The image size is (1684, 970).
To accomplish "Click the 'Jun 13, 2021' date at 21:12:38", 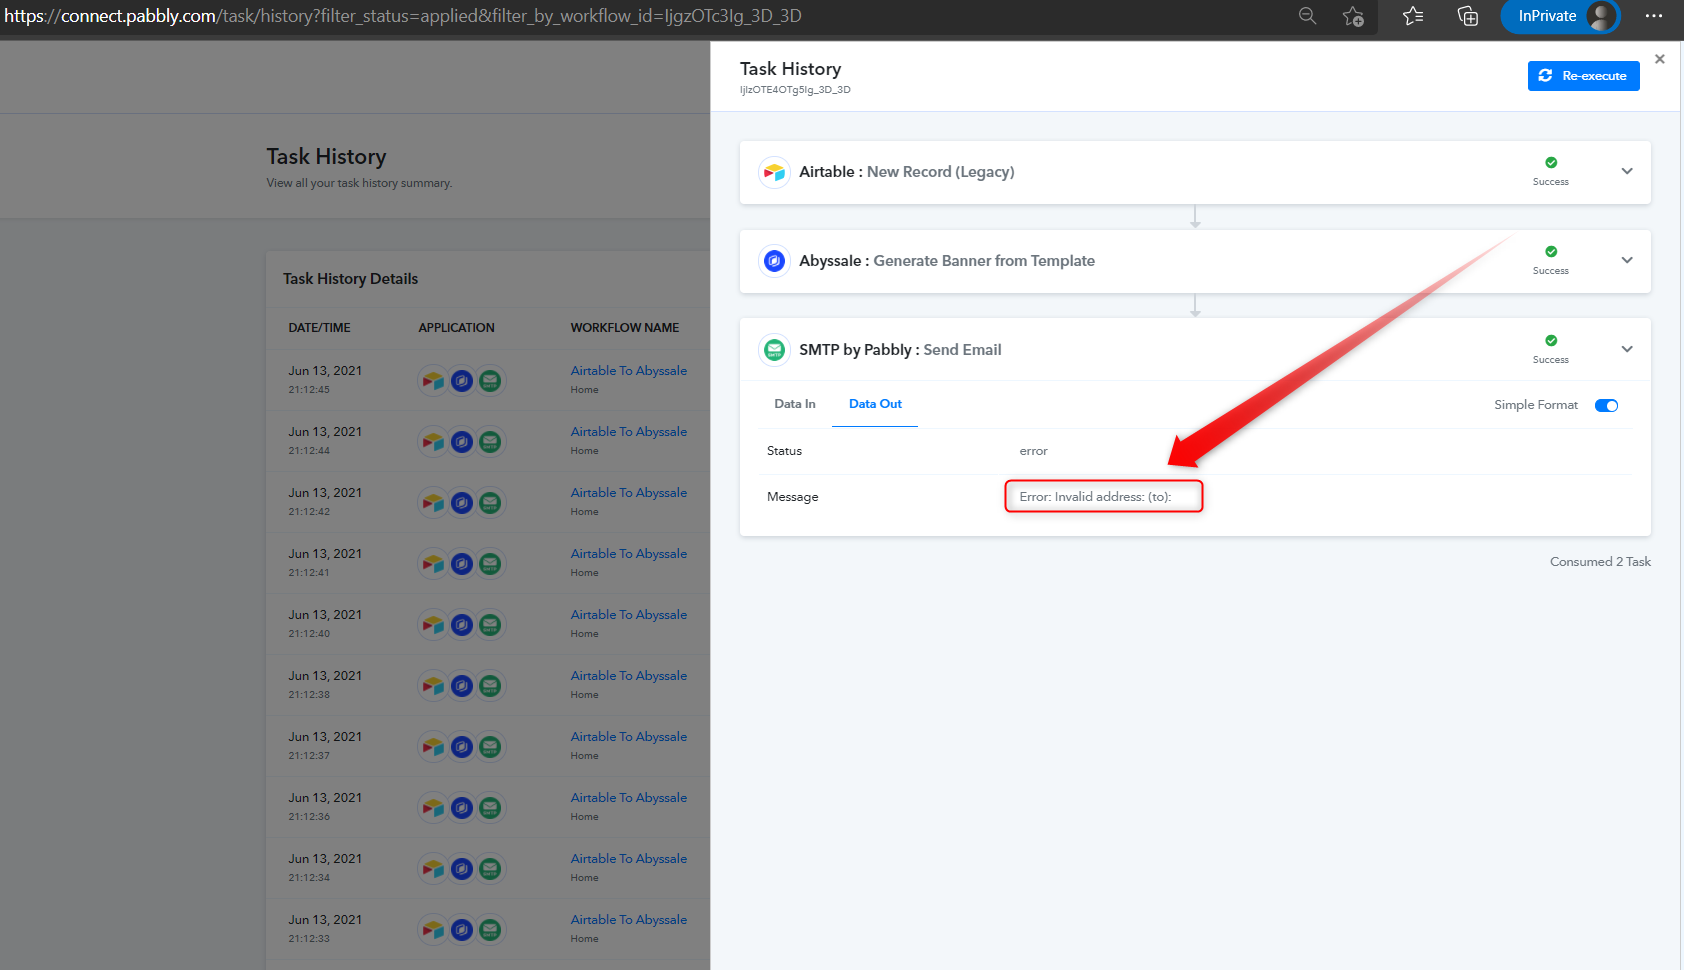I will click(325, 676).
